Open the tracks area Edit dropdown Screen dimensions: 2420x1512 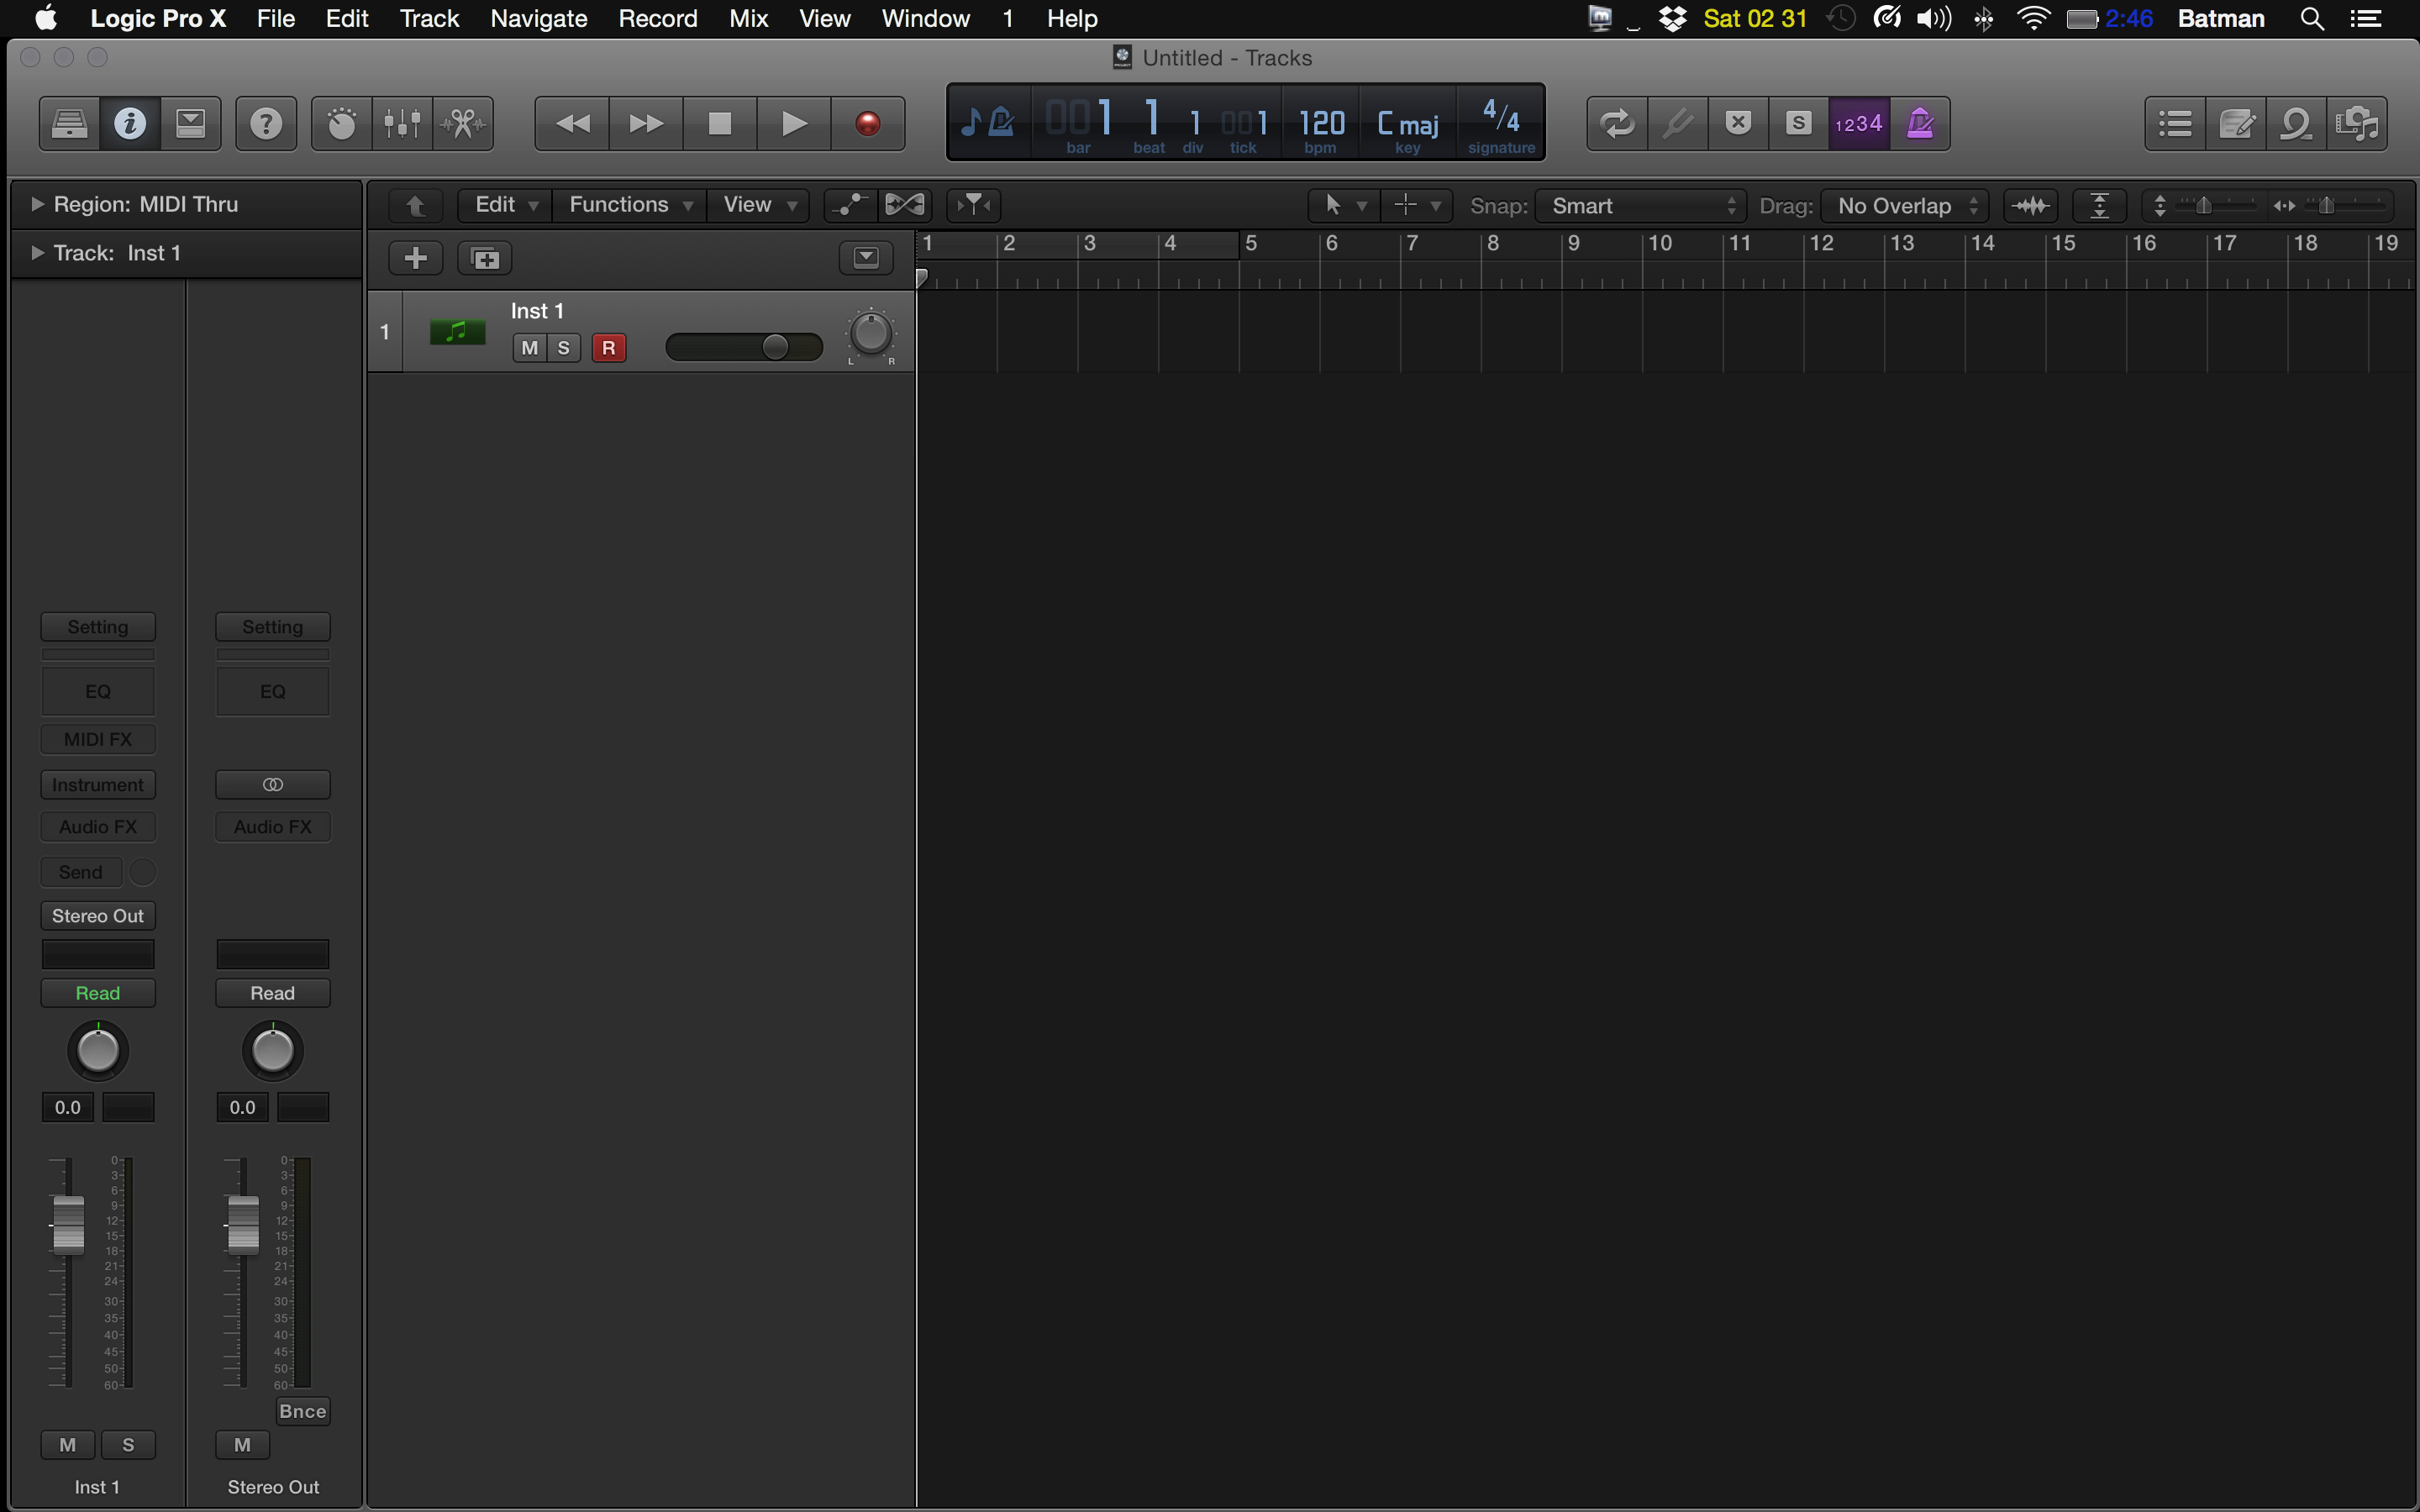click(x=505, y=206)
